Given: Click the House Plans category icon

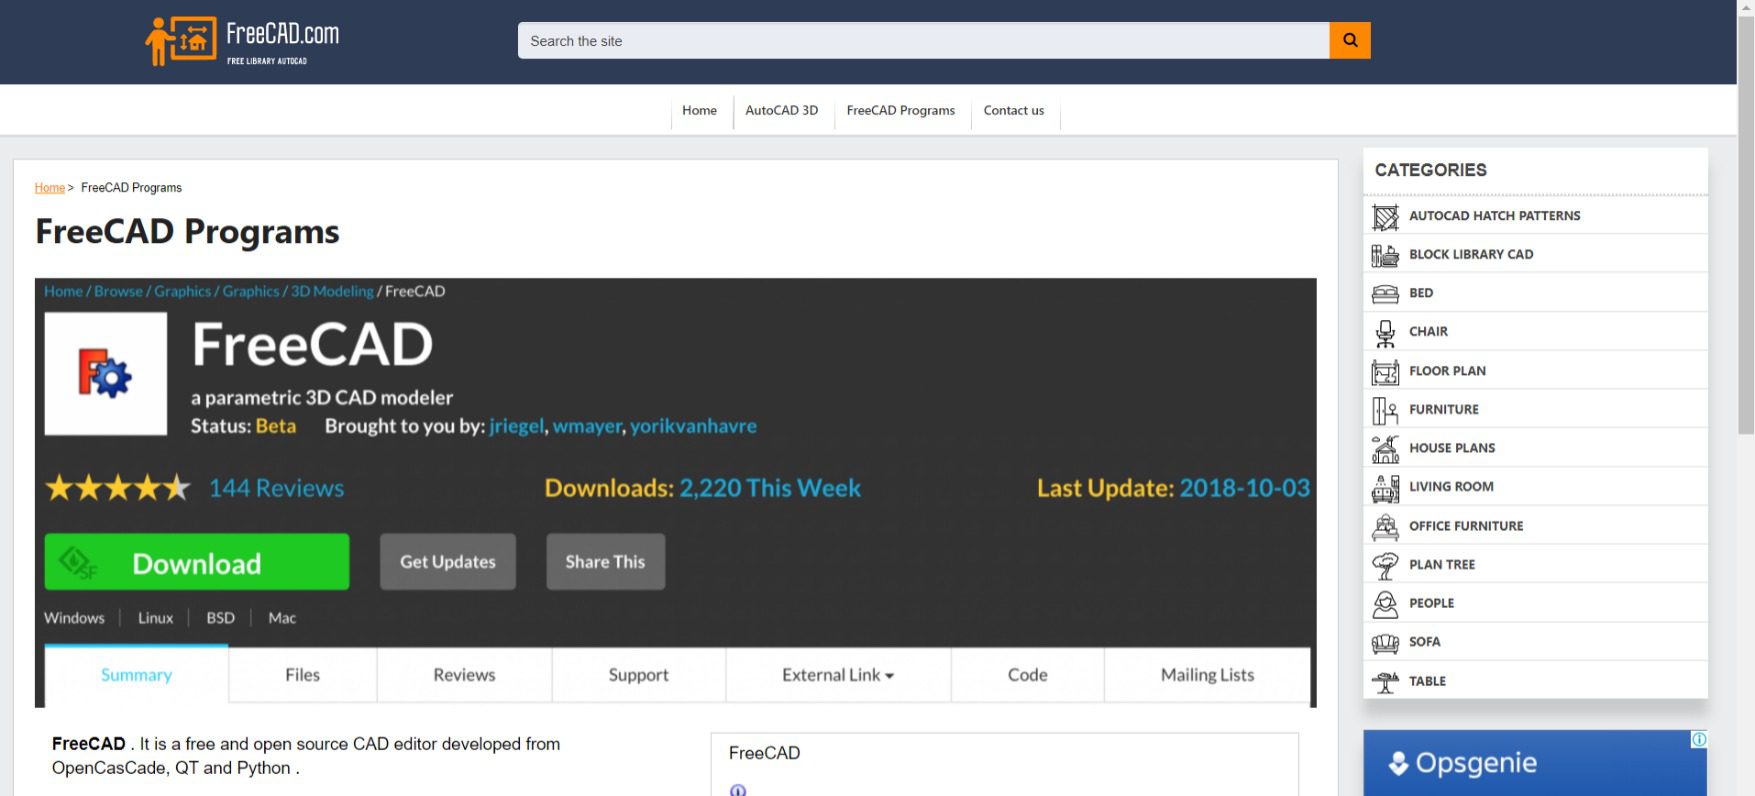Looking at the screenshot, I should point(1385,449).
